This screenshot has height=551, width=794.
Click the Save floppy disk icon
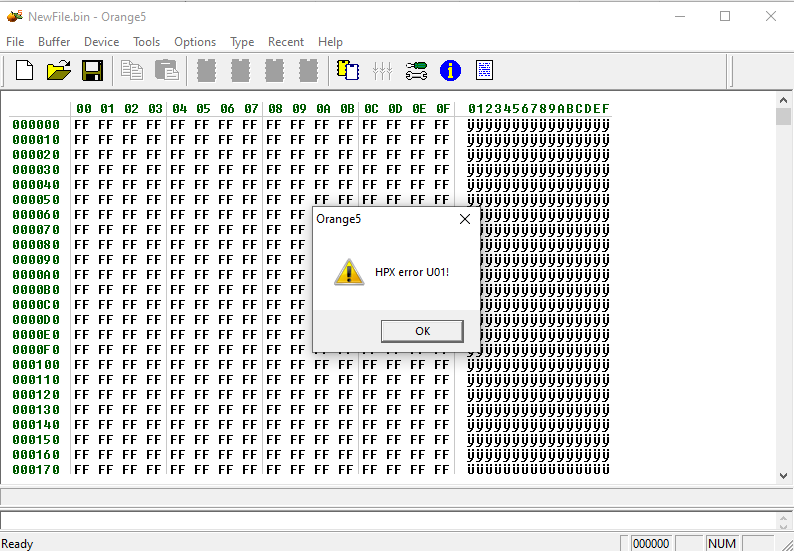coord(93,70)
